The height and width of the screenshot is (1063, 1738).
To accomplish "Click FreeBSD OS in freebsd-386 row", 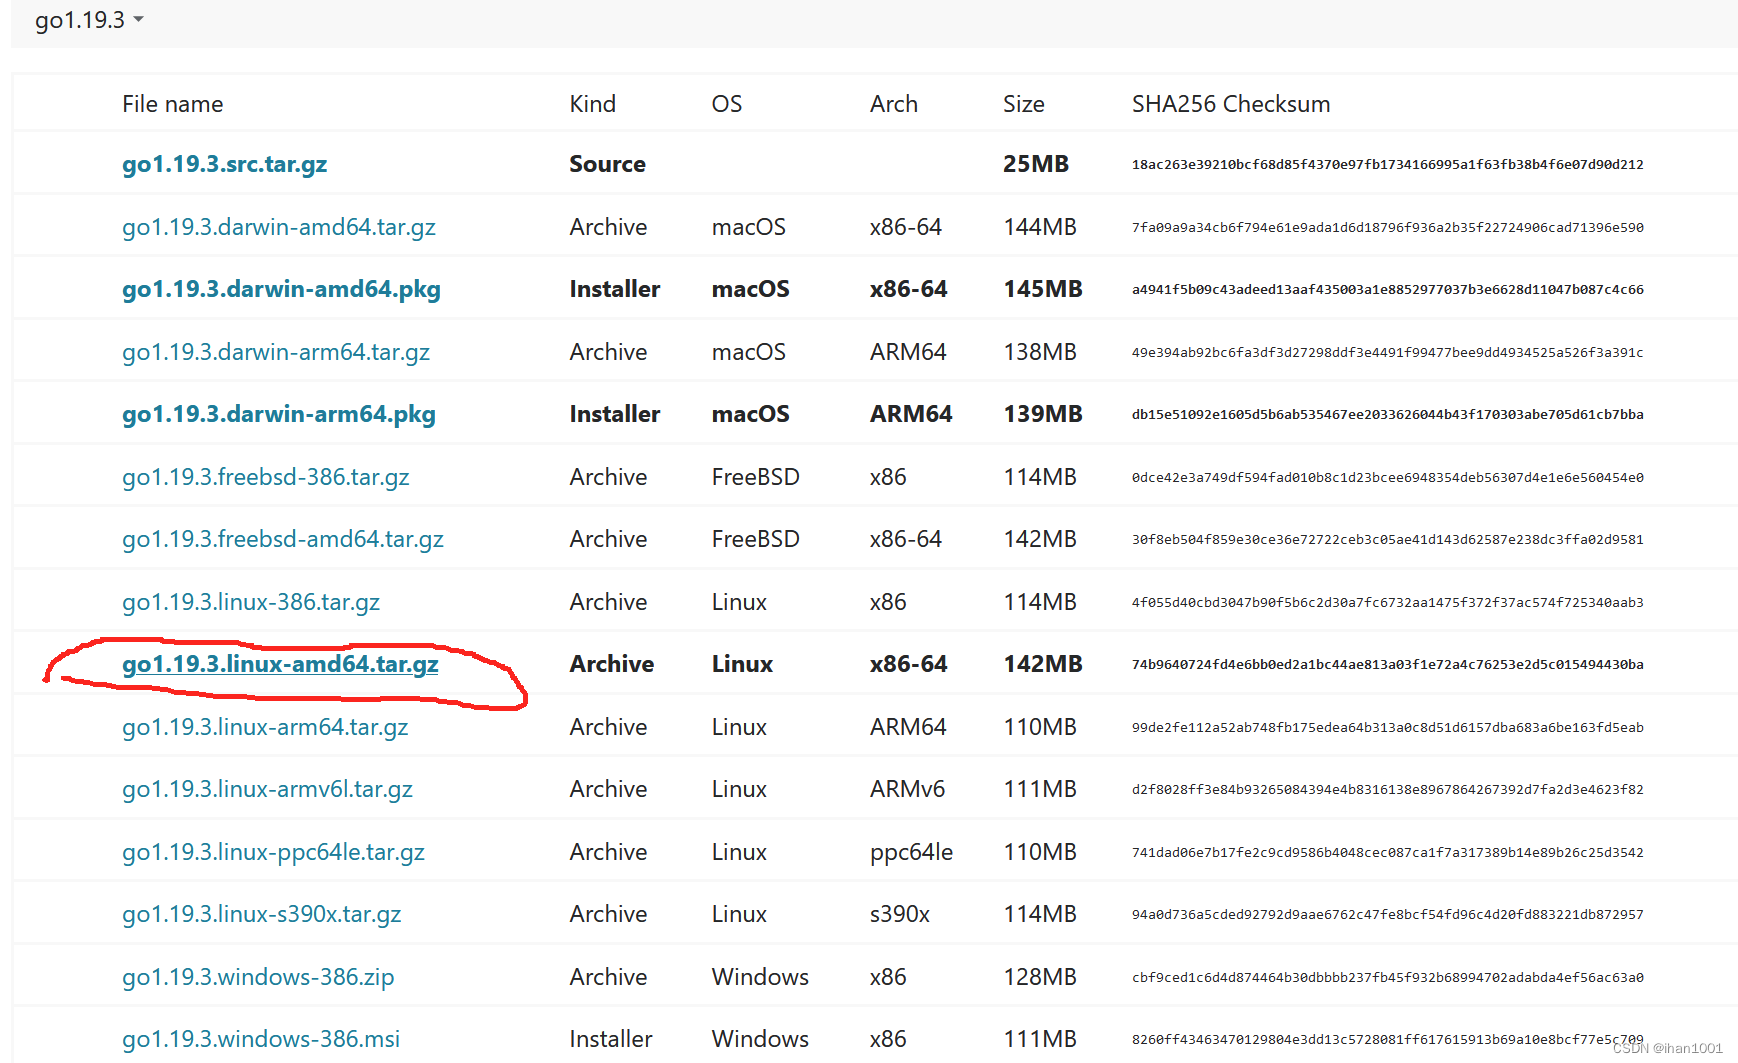I will click(756, 477).
